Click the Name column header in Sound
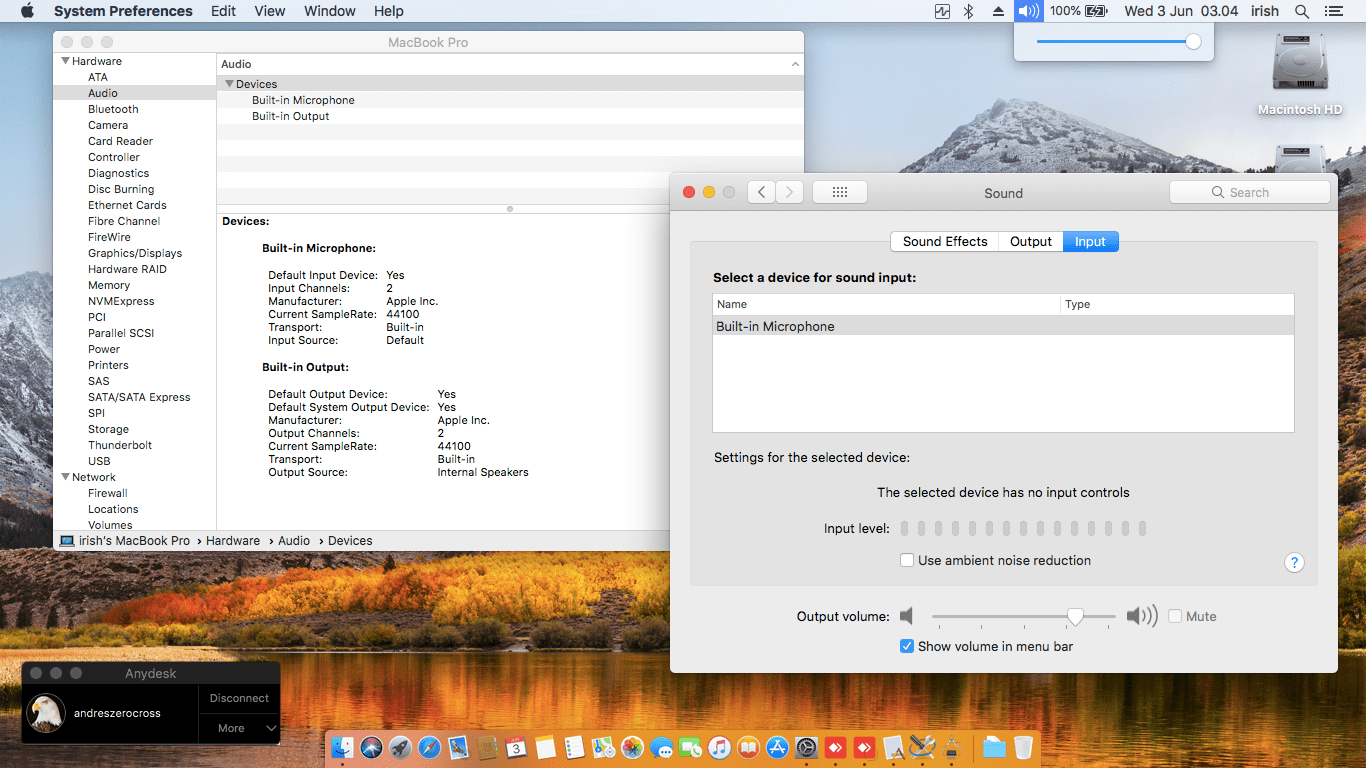 [x=886, y=304]
